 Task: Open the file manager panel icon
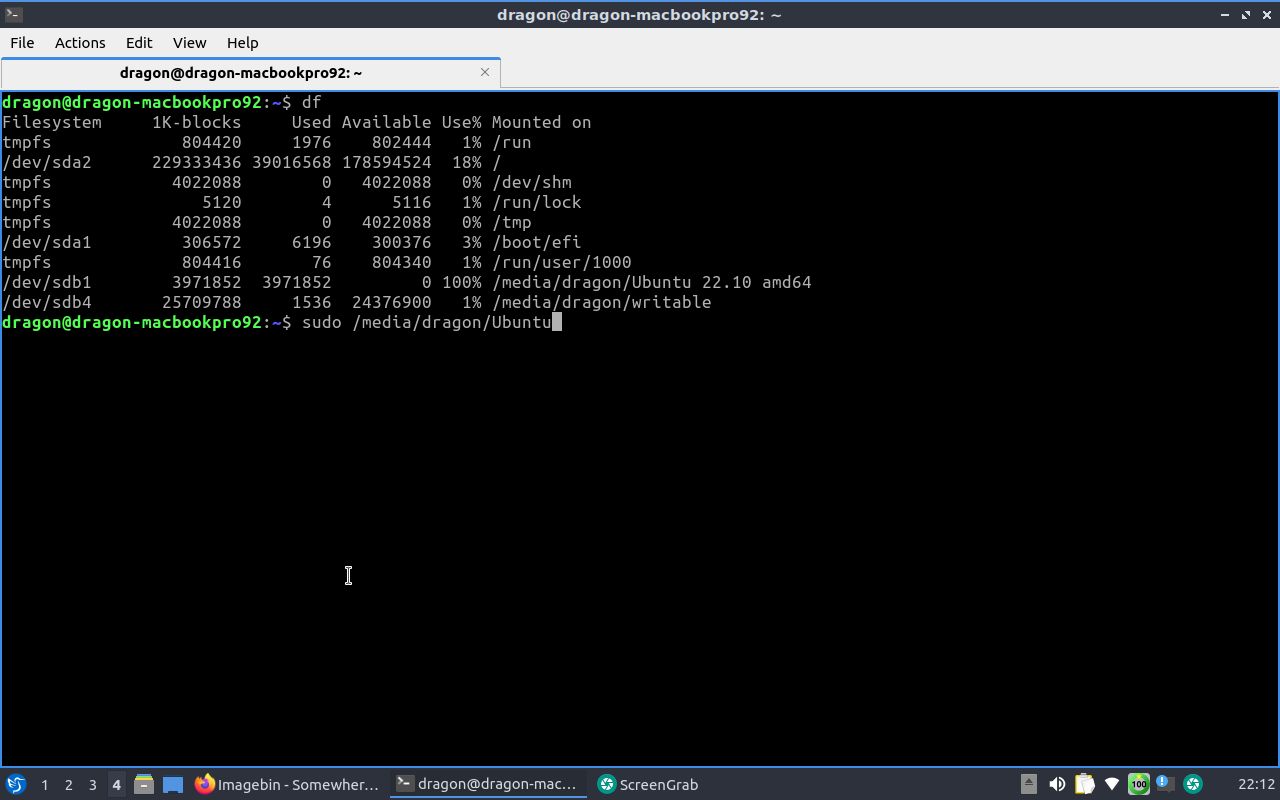tap(144, 785)
